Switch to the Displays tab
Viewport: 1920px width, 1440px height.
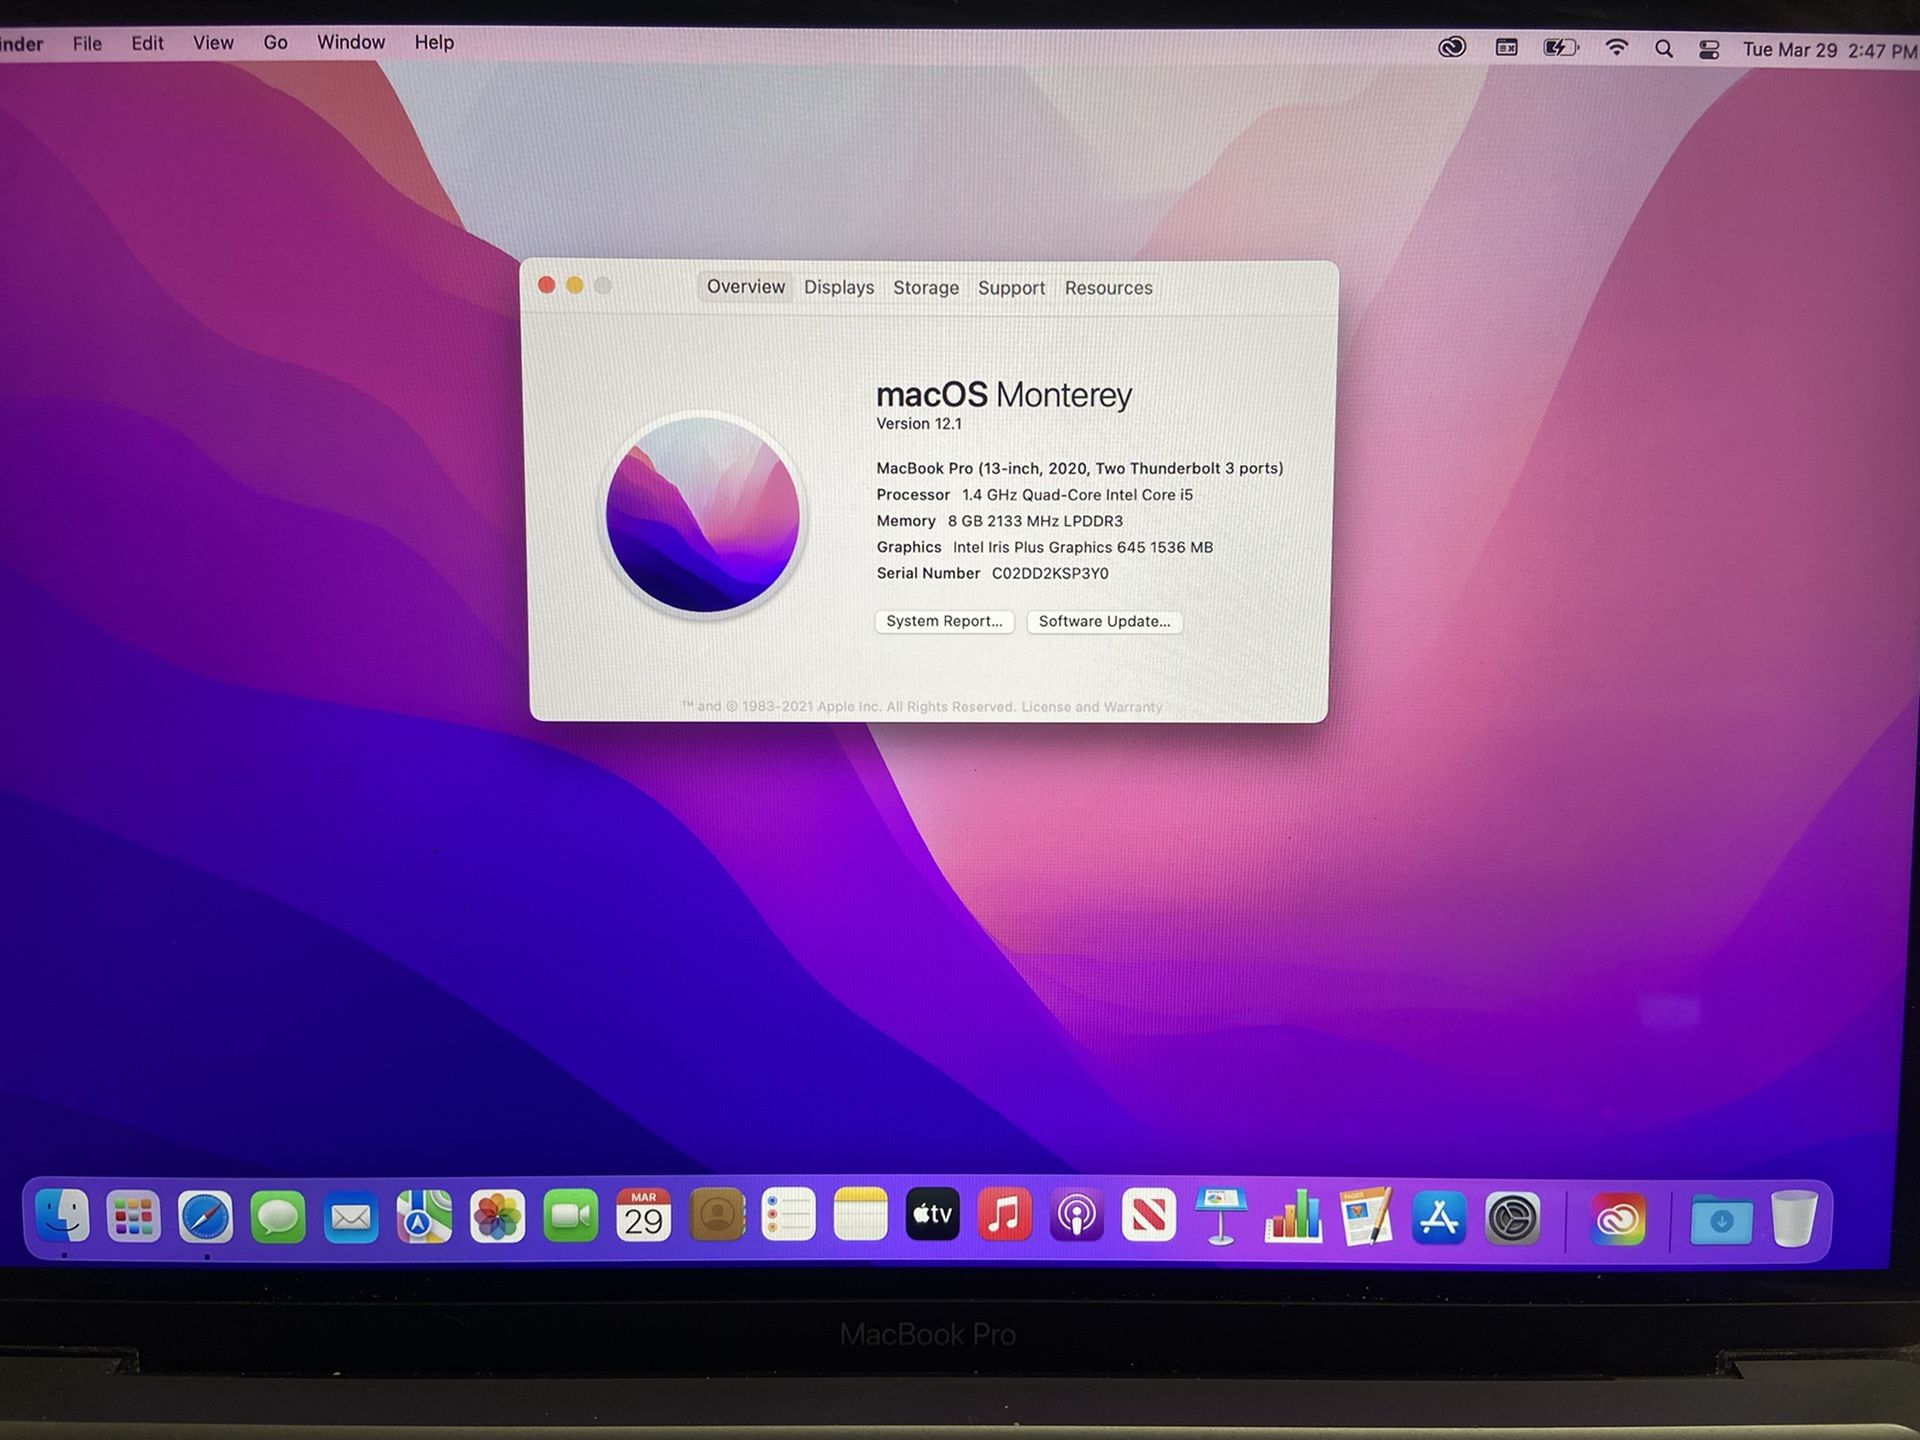point(839,288)
